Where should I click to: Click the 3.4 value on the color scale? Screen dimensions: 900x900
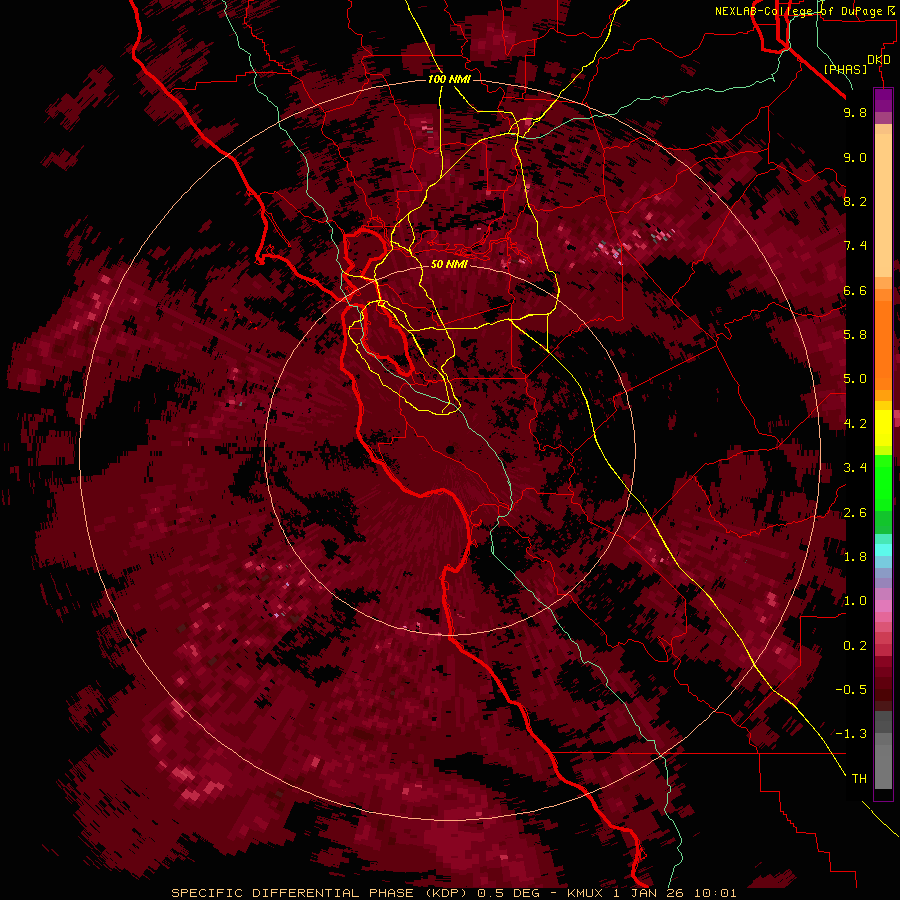pyautogui.click(x=855, y=468)
